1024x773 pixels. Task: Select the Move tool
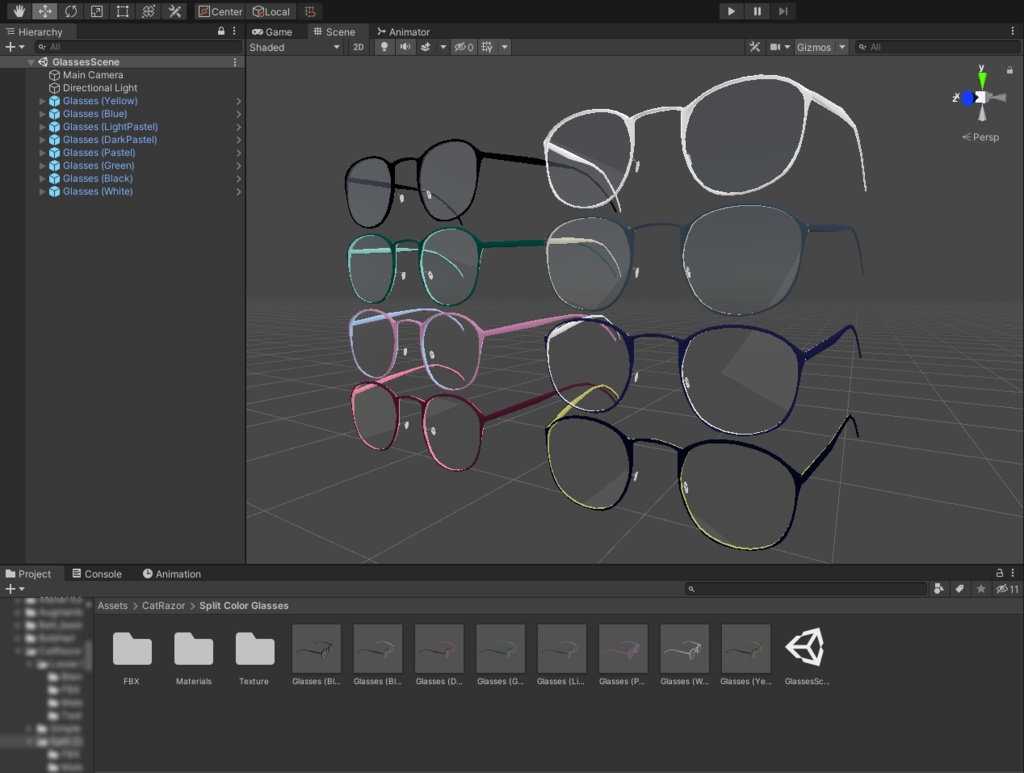(44, 11)
